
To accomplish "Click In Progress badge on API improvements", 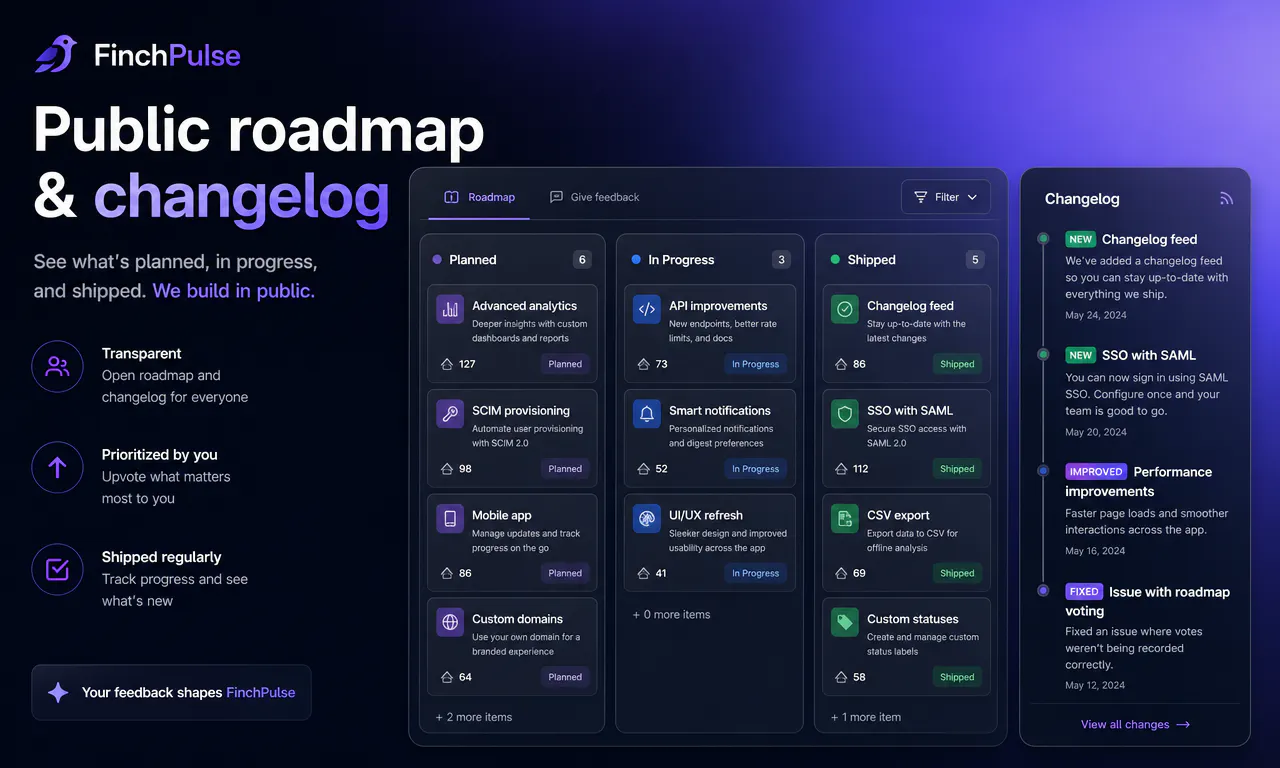I will click(755, 364).
